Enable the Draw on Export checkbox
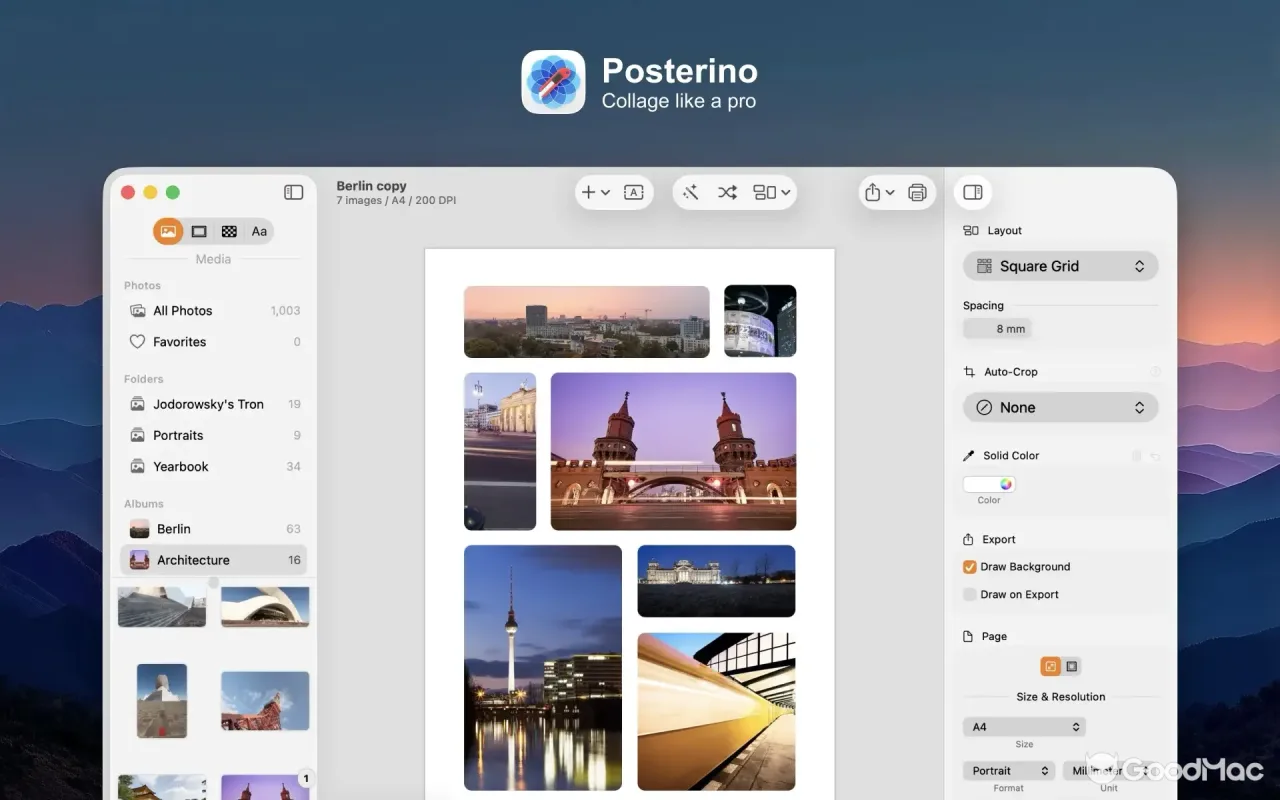Screen dimensions: 1280x800 969,595
